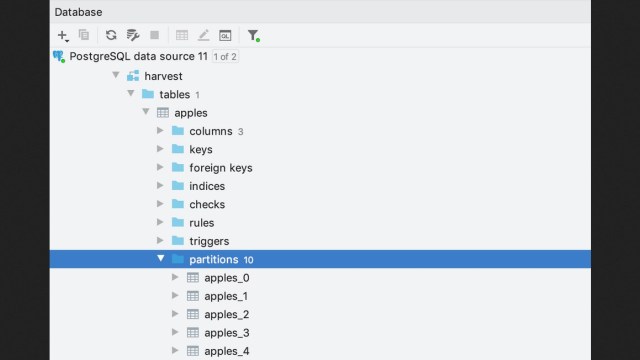The height and width of the screenshot is (360, 640).
Task: Click the PostgreSQL elephant data source icon
Action: 59,56
